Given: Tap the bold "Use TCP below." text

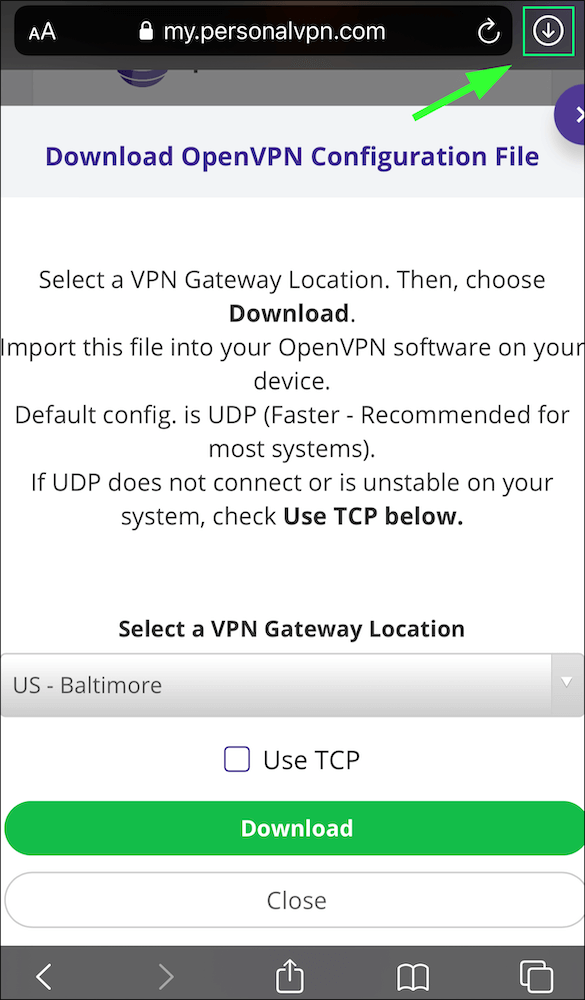Looking at the screenshot, I should pyautogui.click(x=373, y=517).
